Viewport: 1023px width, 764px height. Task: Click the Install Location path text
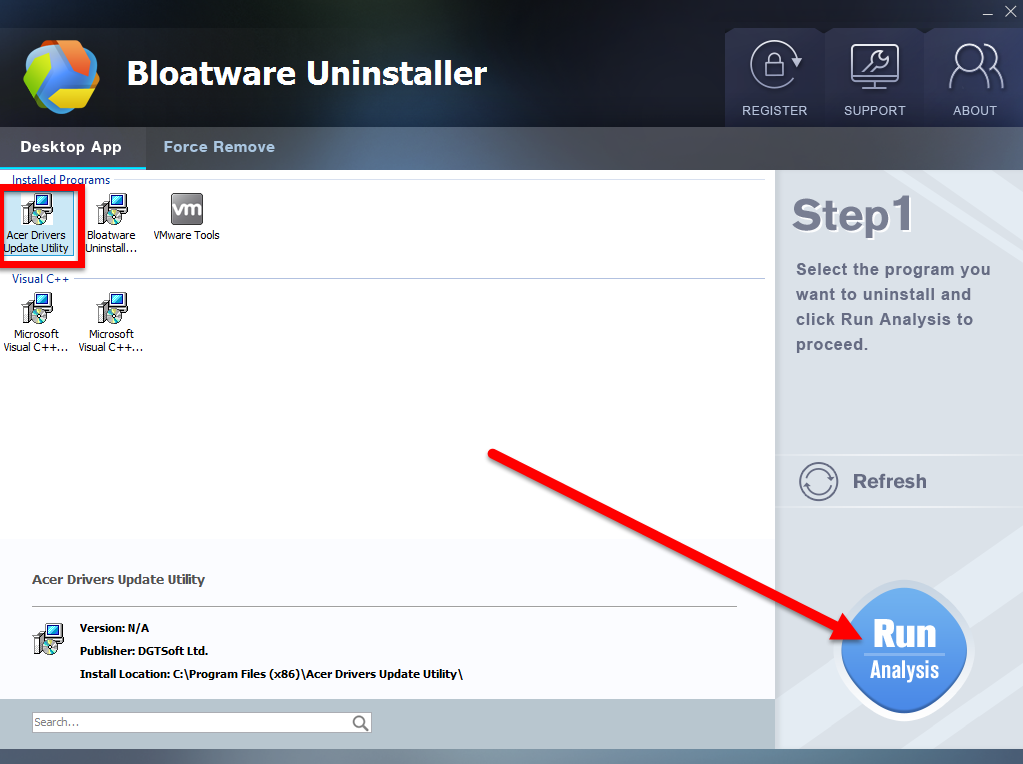(x=271, y=674)
